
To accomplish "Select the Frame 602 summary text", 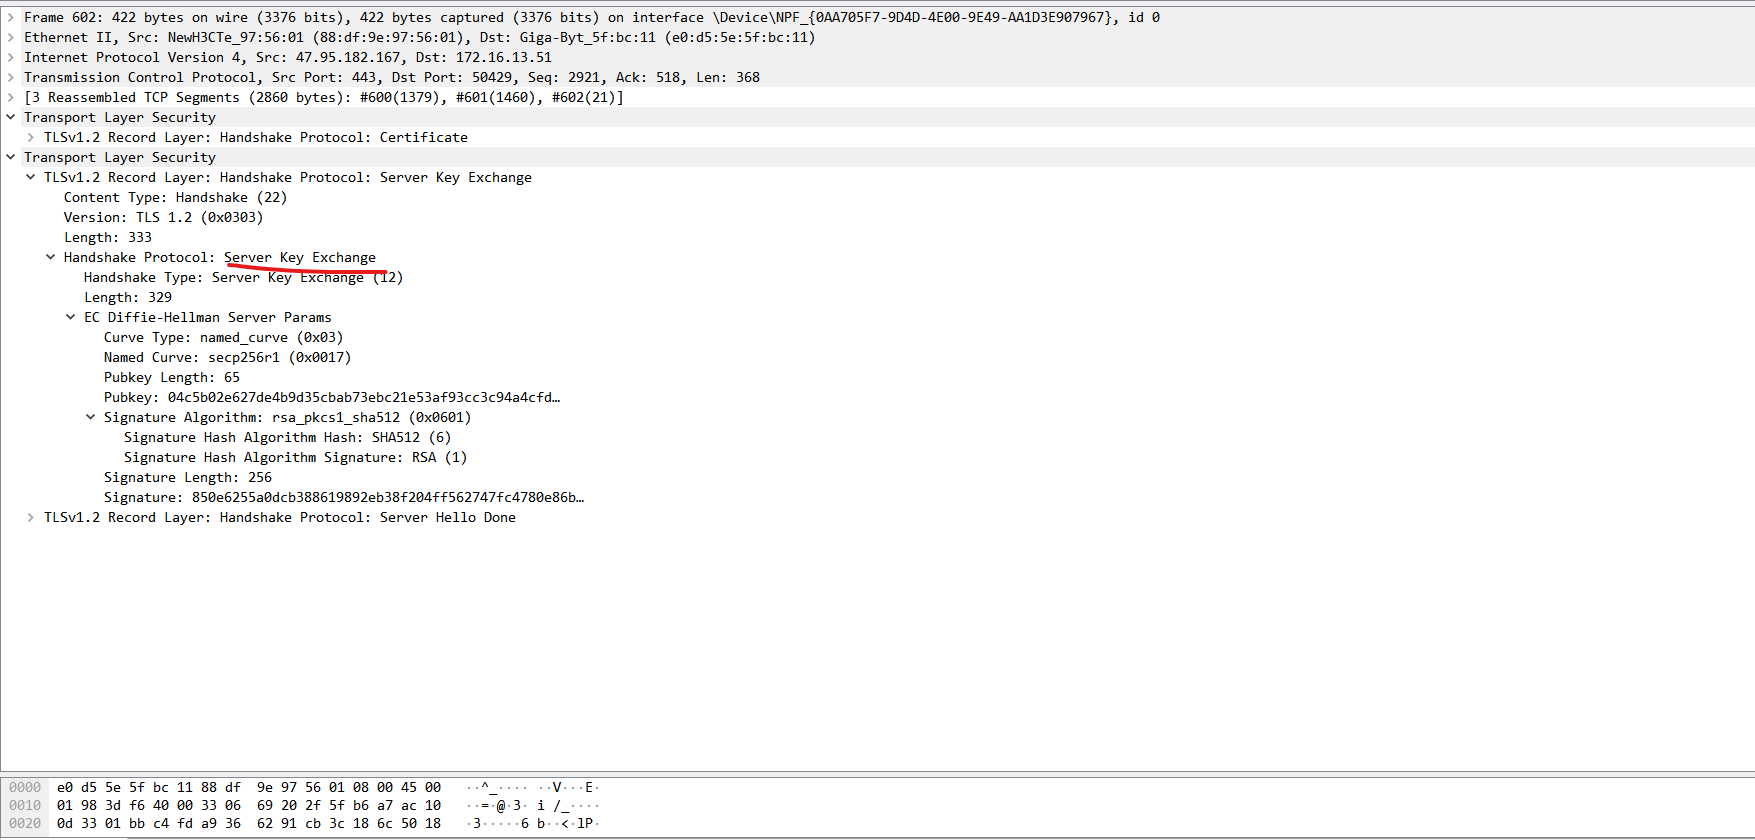I will tap(592, 17).
